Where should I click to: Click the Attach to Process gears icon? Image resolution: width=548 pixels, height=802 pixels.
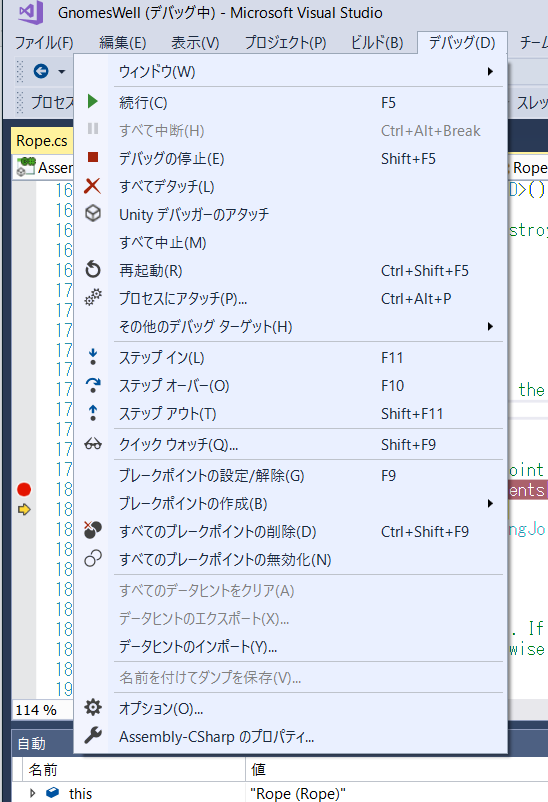coord(93,297)
